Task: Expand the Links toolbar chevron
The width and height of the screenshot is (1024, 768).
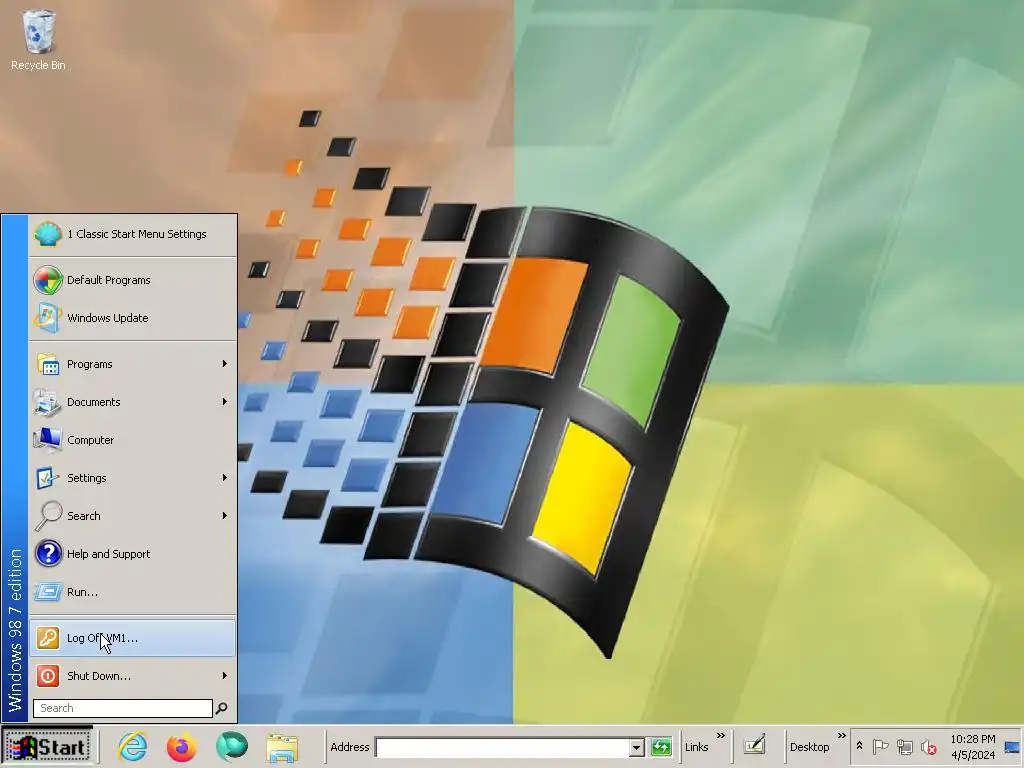Action: [721, 735]
